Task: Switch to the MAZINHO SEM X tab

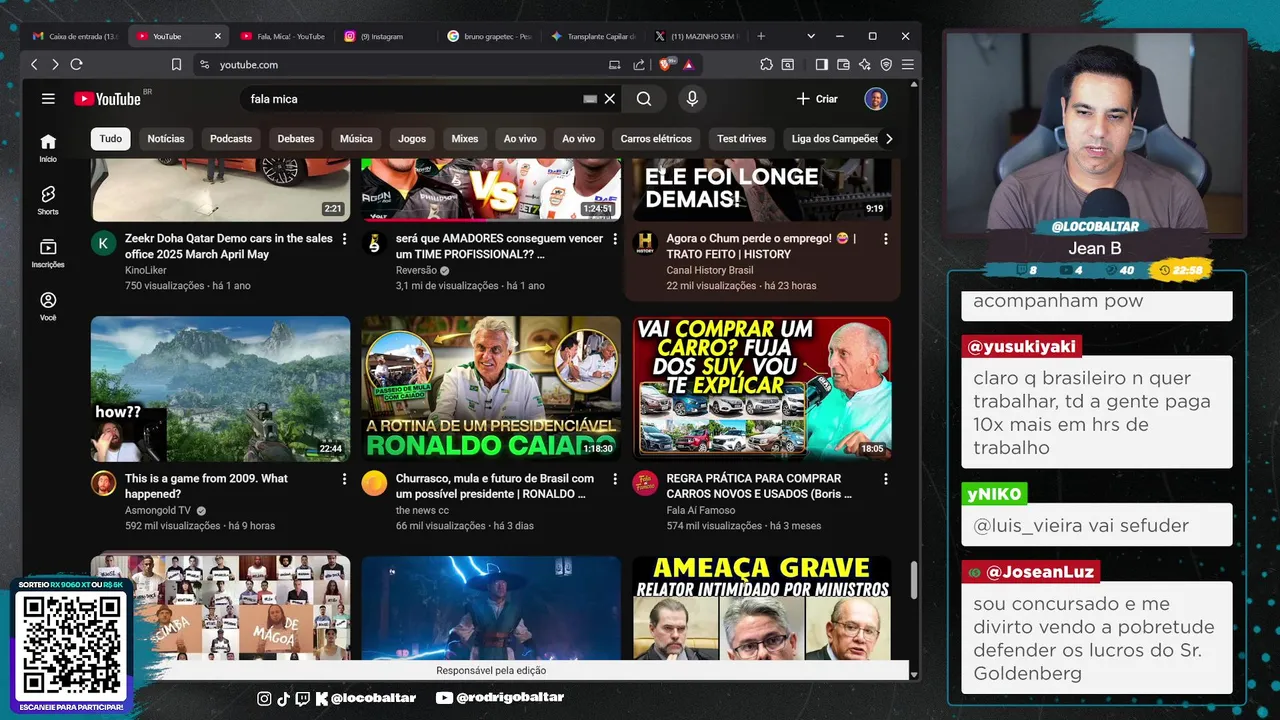Action: 699,36
